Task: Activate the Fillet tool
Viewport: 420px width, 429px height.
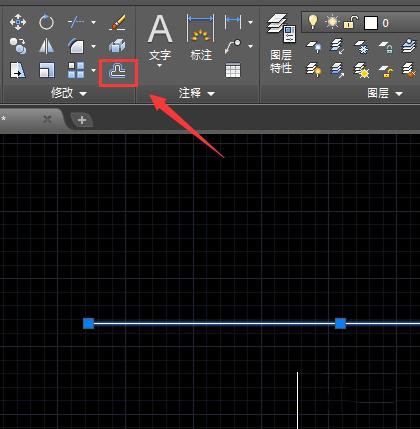Action: (76, 46)
